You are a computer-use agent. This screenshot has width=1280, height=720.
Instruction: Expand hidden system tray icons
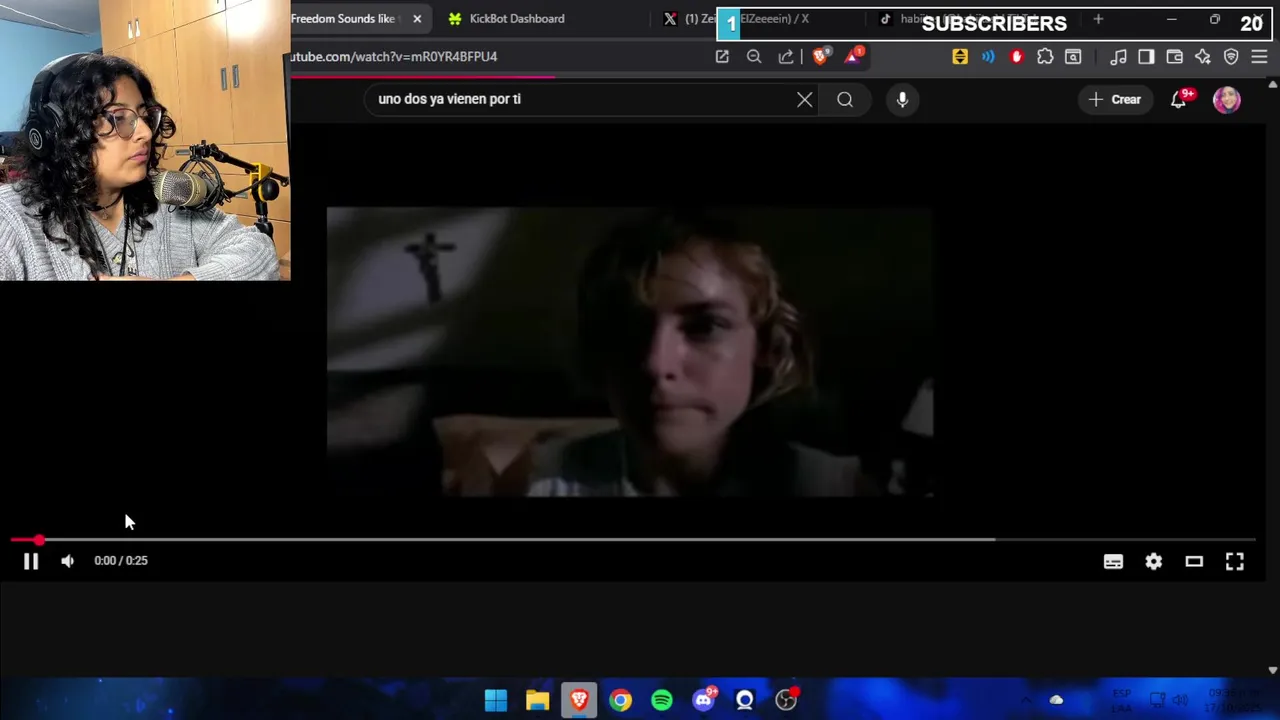click(x=1026, y=700)
